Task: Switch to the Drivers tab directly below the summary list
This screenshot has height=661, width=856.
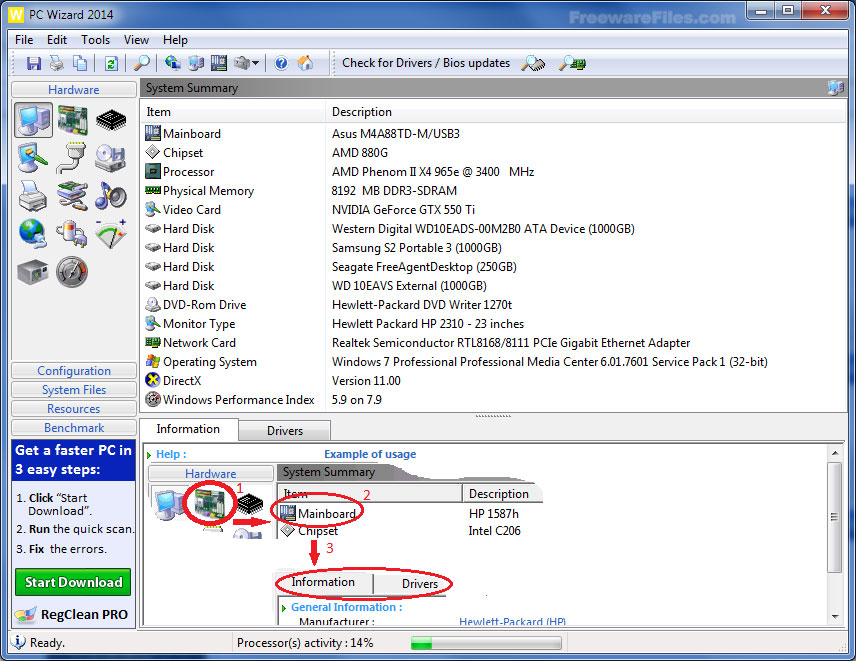Action: [284, 431]
